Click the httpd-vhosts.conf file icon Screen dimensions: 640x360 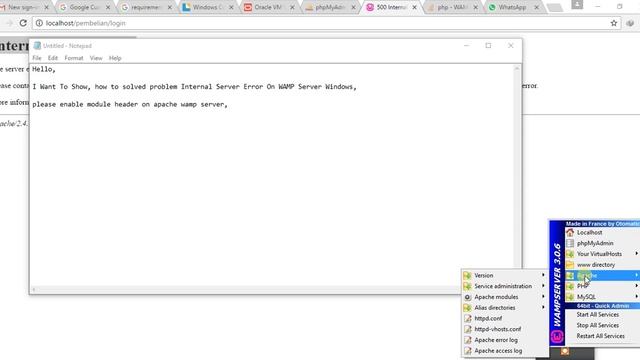[x=468, y=329]
